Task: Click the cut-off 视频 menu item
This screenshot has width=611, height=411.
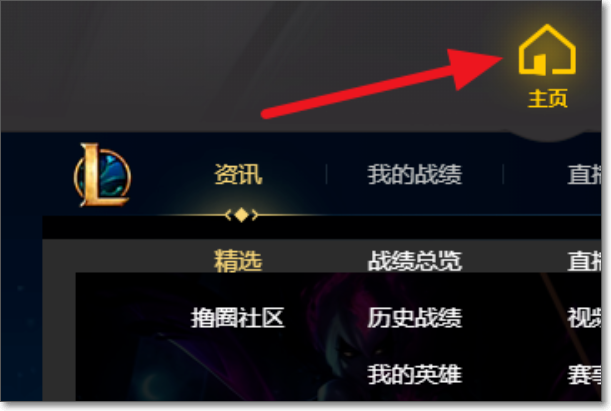Action: coord(584,318)
